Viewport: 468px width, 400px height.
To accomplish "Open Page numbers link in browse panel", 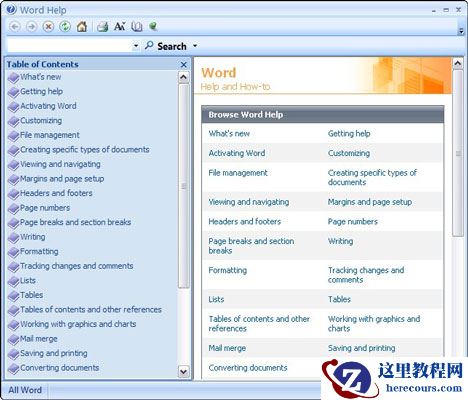I will pyautogui.click(x=353, y=222).
